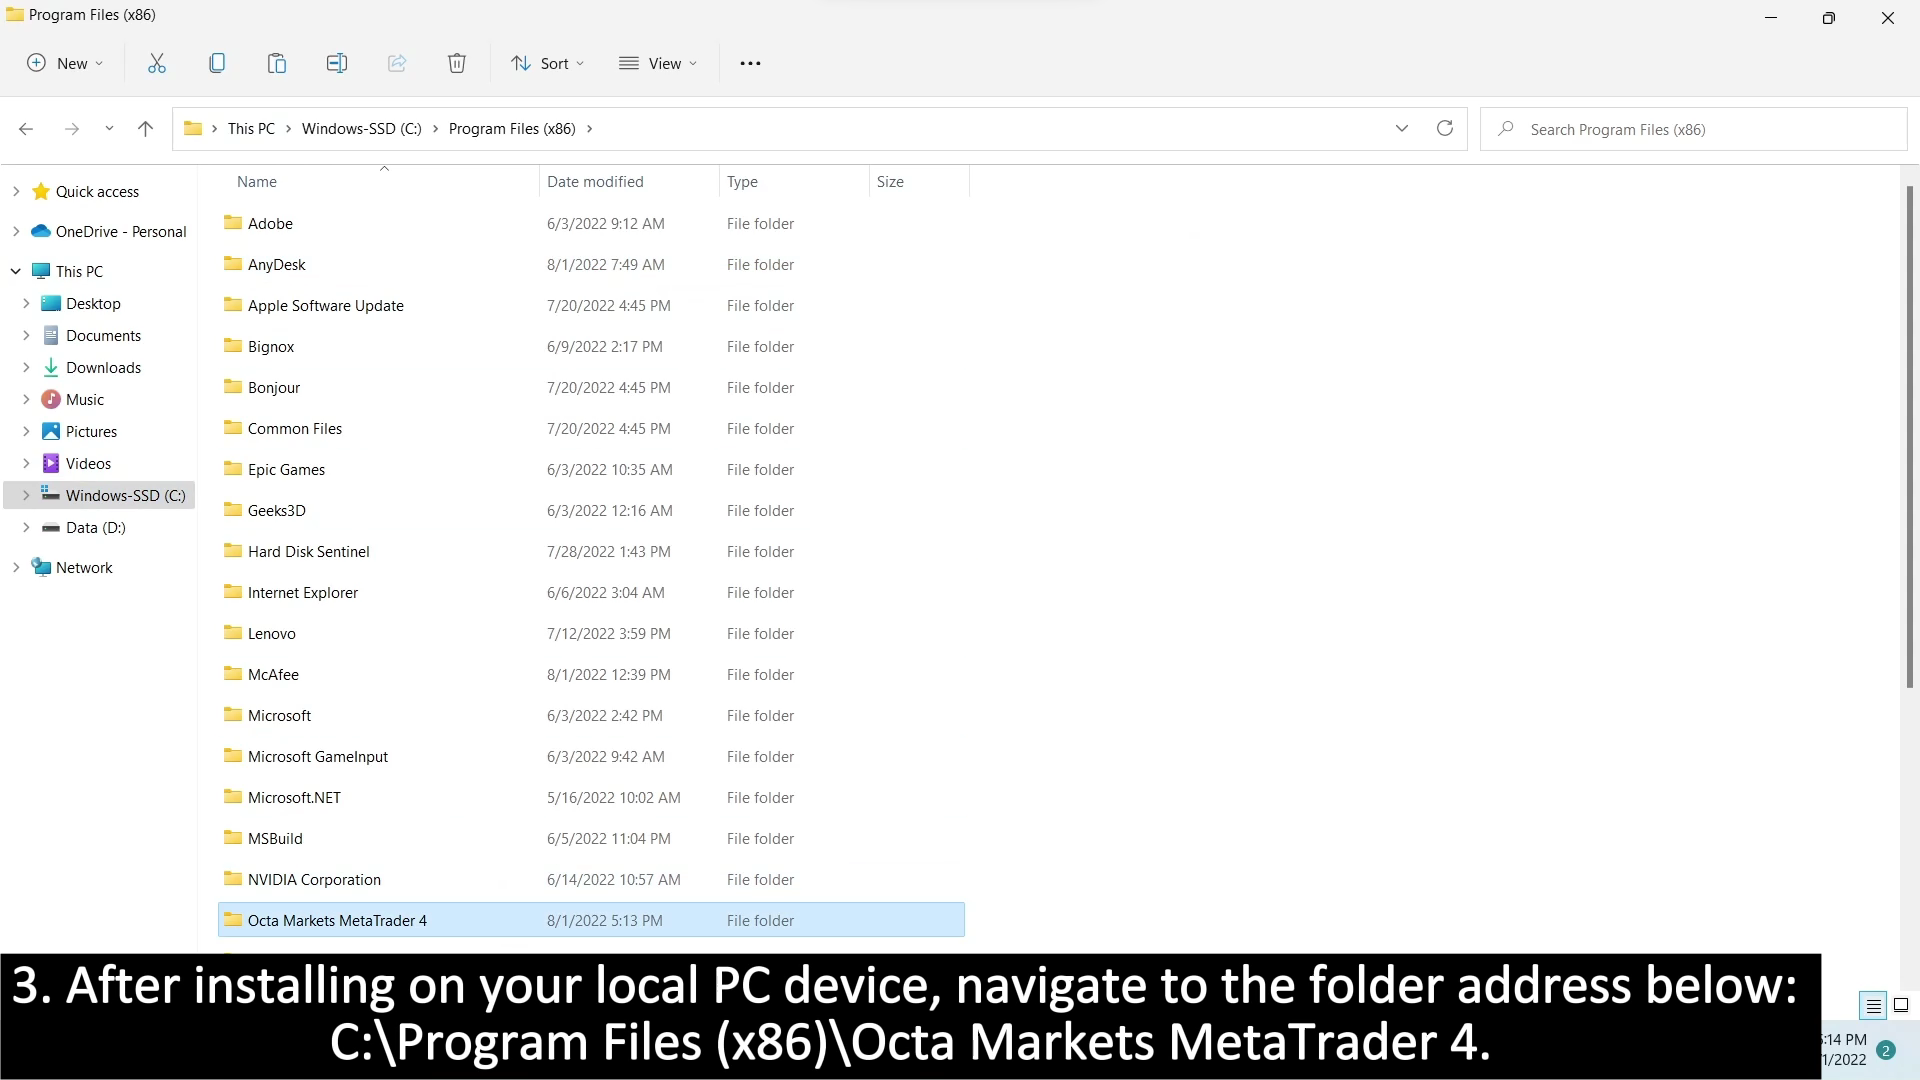Click the Delete trash icon
This screenshot has height=1080, width=1920.
[x=457, y=63]
